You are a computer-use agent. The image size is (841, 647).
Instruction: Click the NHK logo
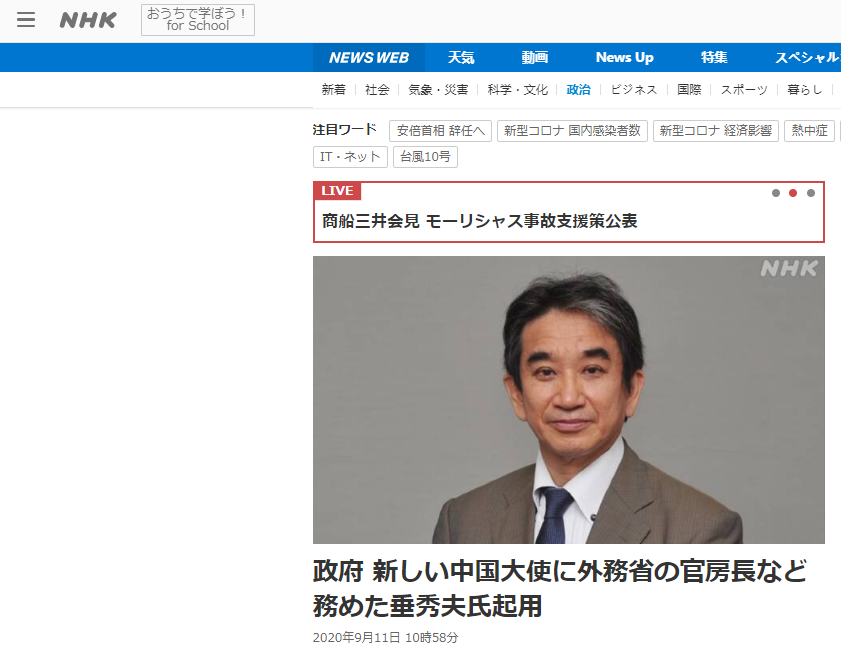coord(88,20)
